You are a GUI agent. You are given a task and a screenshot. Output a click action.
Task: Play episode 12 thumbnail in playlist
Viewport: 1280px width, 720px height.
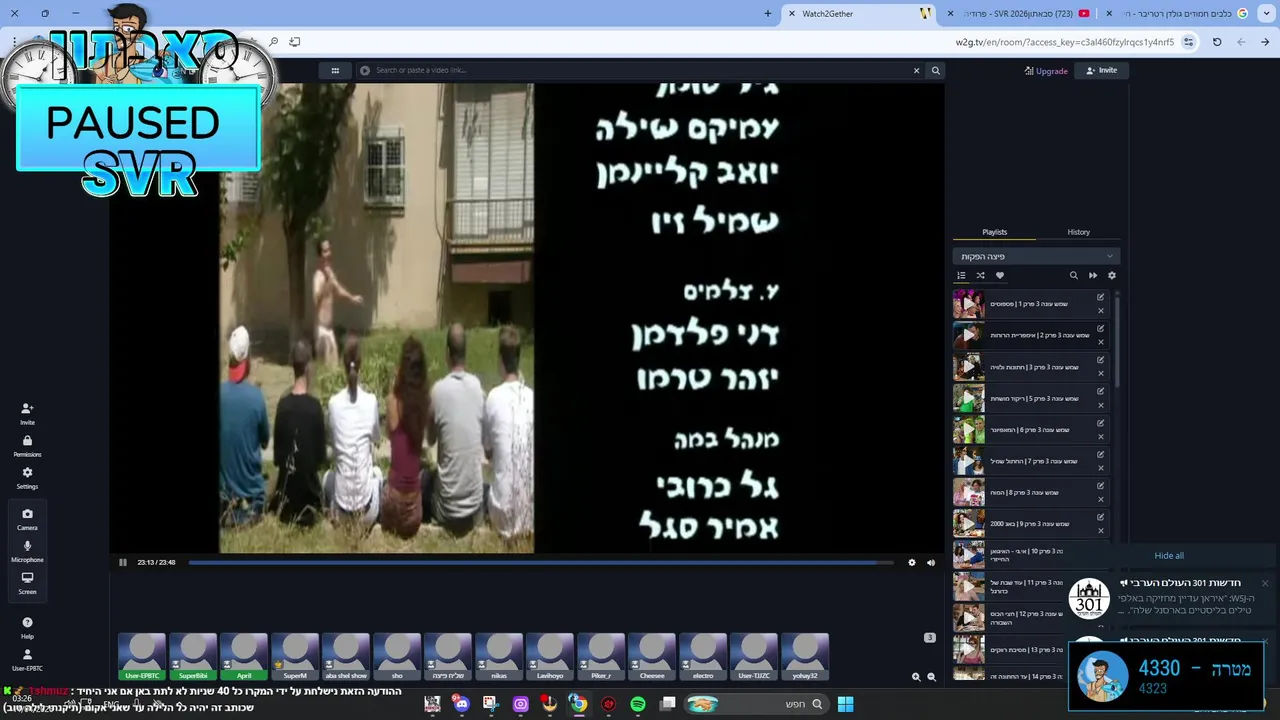point(968,618)
